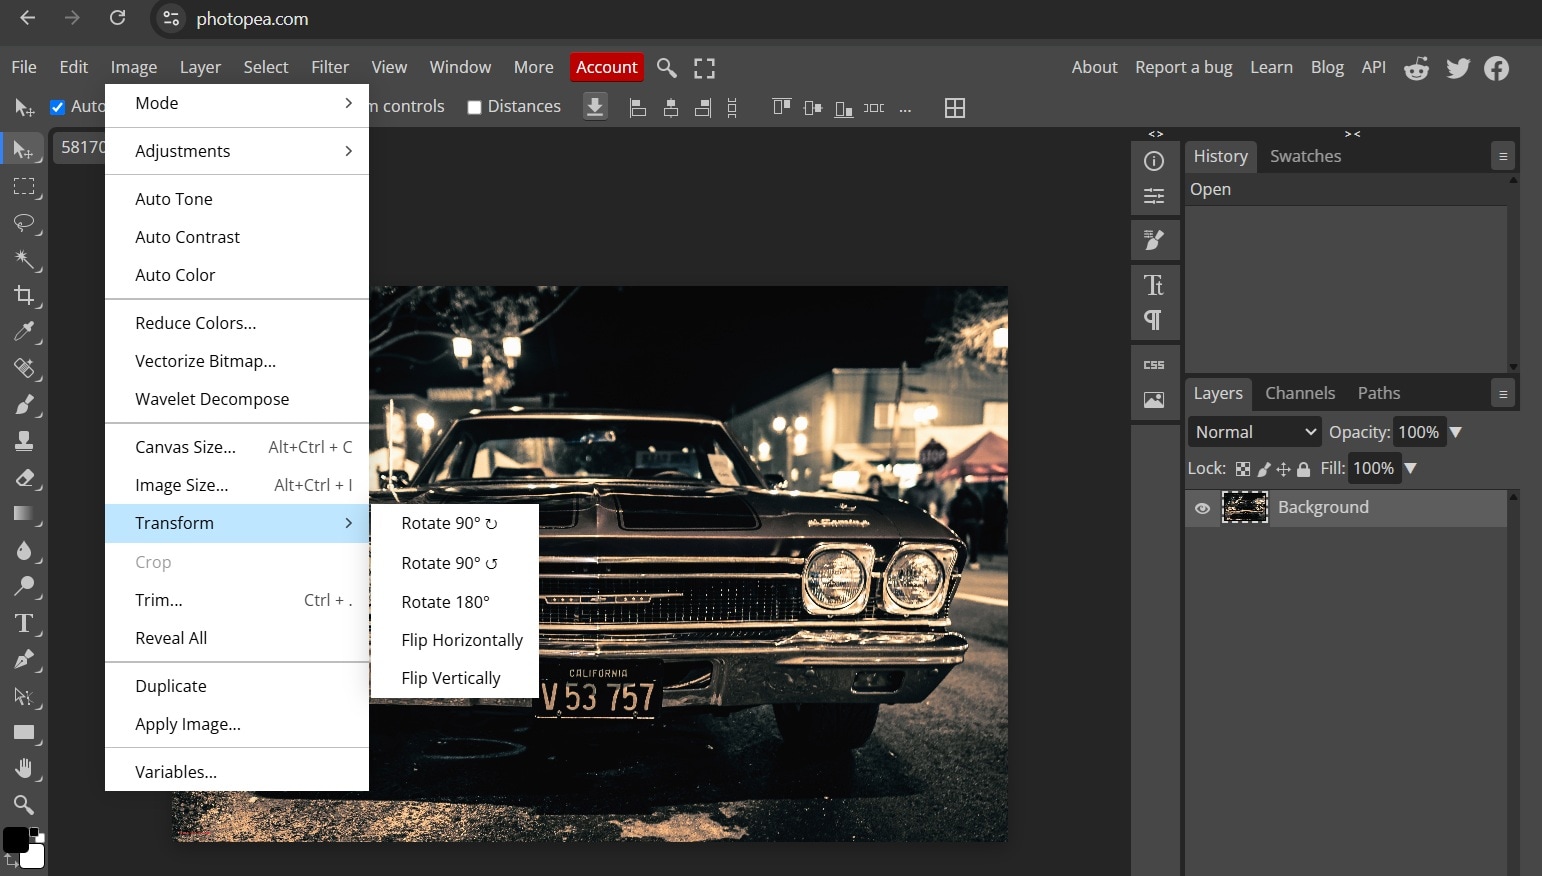Choose Flip Horizontally from Transform submenu
Screen dimensions: 1542x876
pyautogui.click(x=461, y=640)
